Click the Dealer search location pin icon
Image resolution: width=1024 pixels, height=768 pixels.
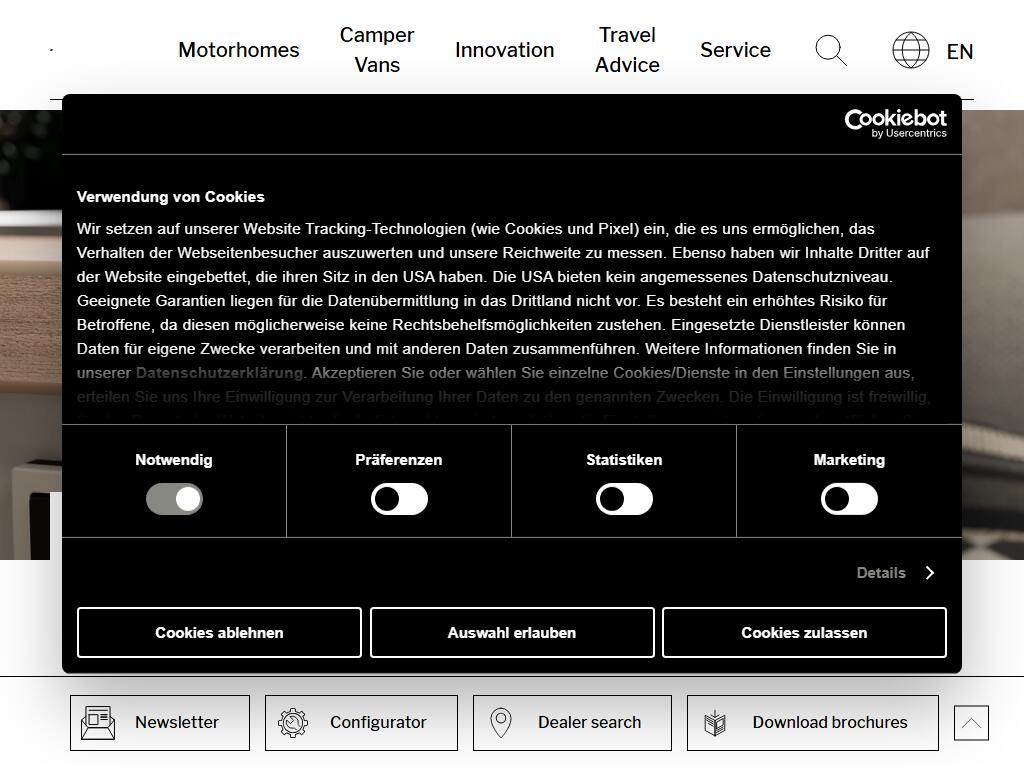(x=501, y=722)
